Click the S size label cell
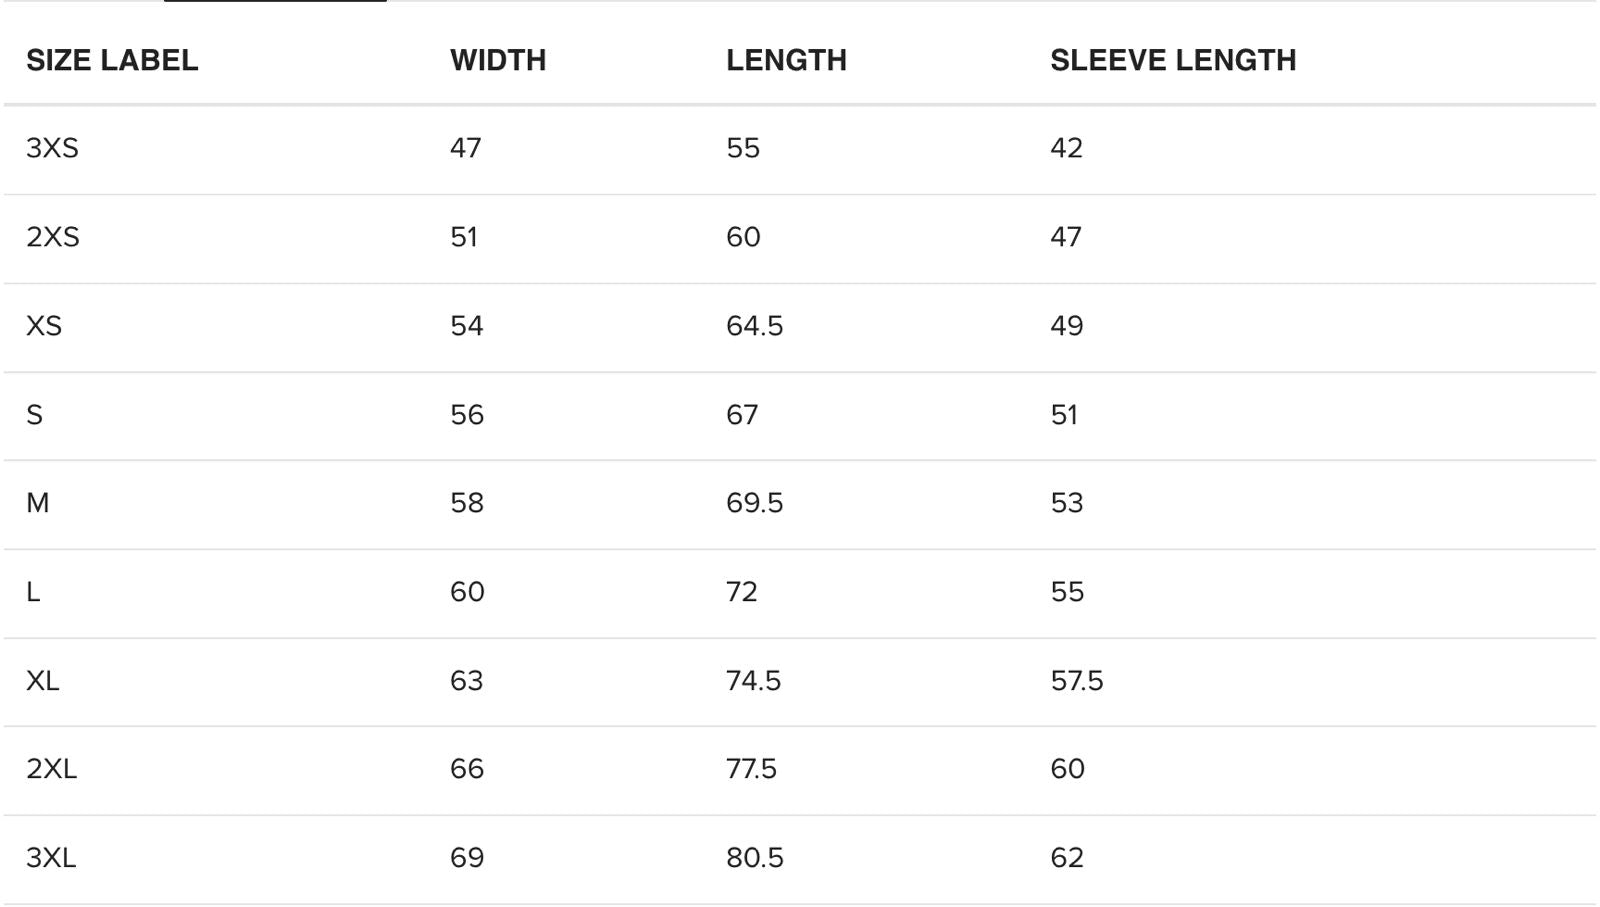The image size is (1600, 907). 35,415
